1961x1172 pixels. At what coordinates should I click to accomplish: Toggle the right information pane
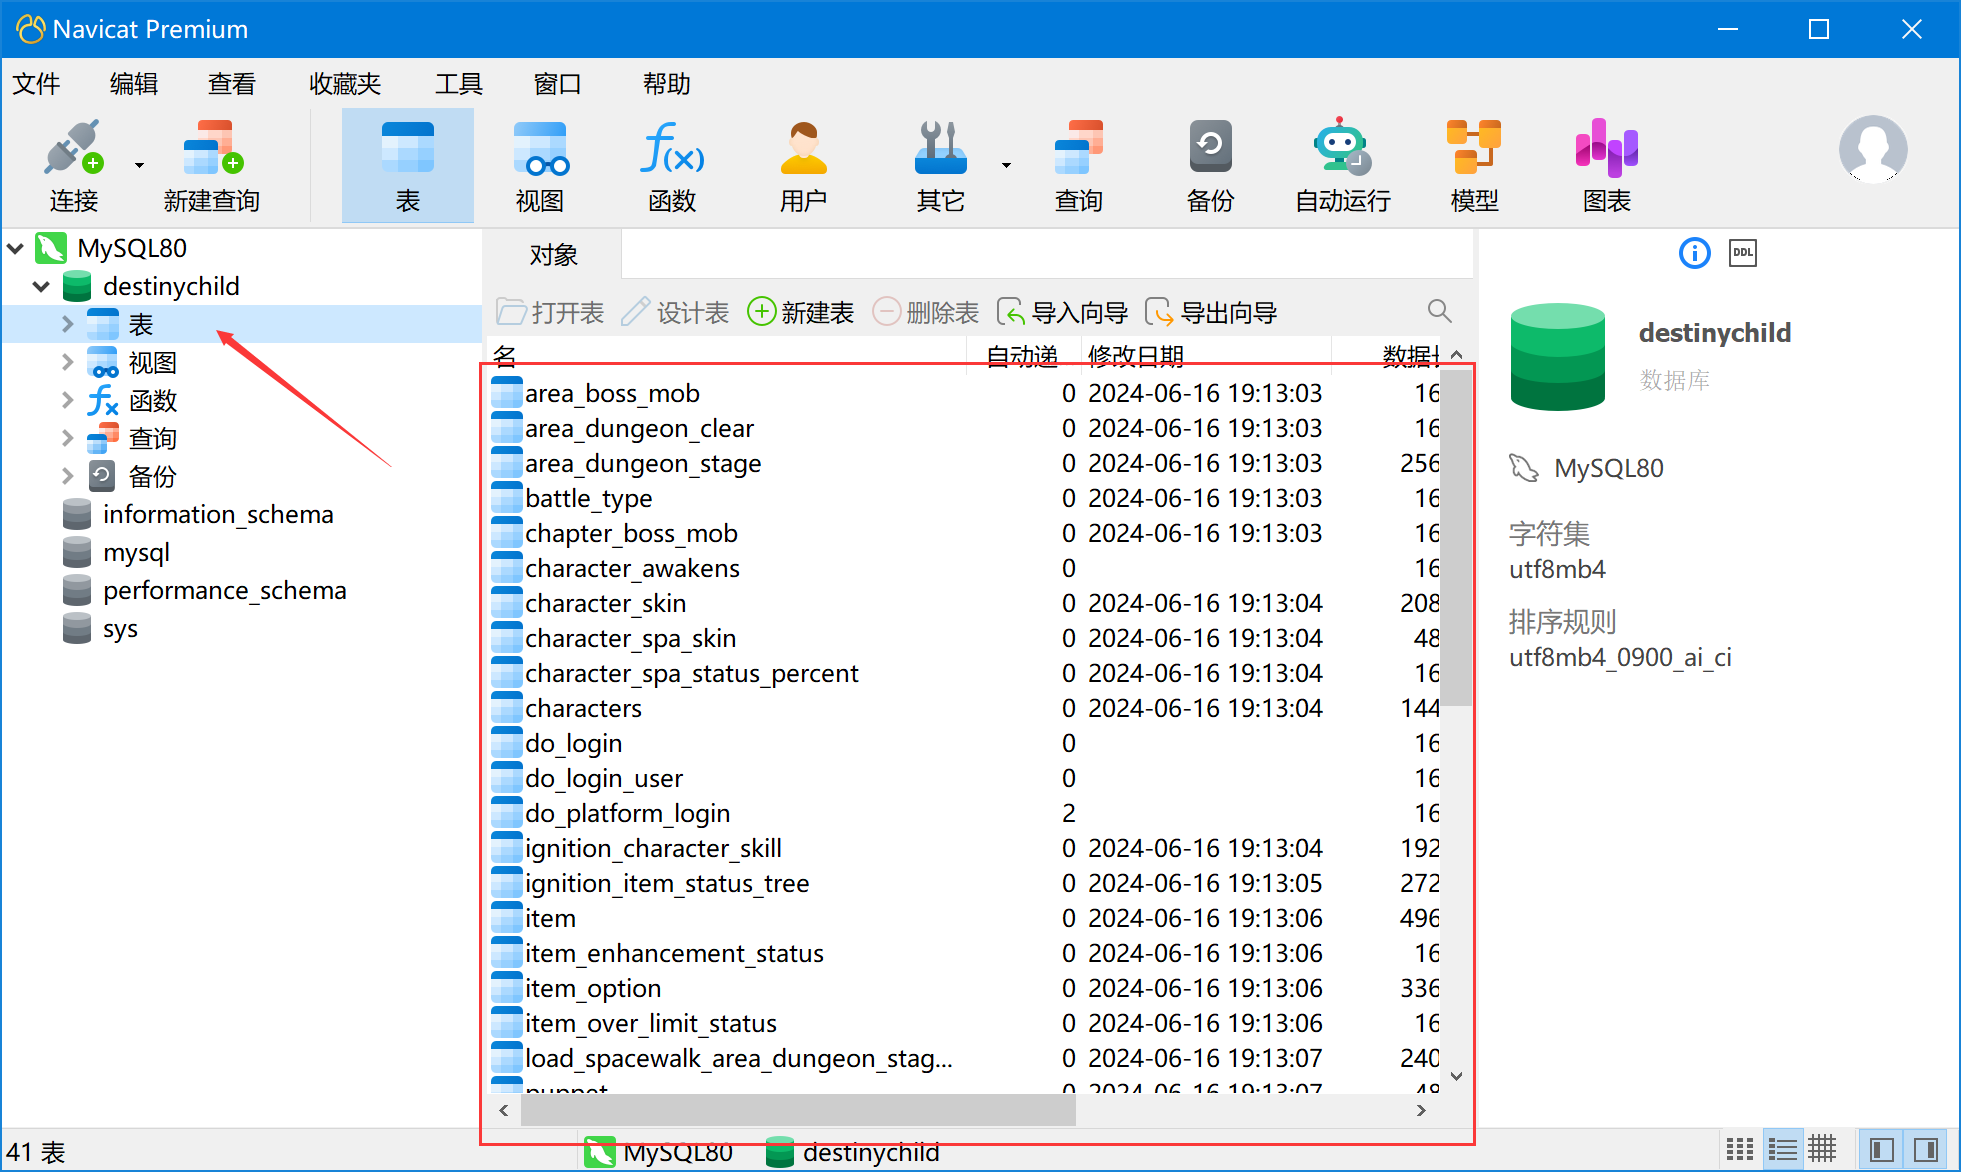(1925, 1149)
